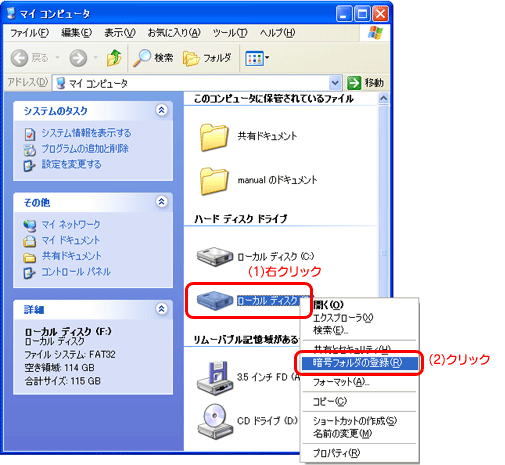Select the Local Disk (C:) drive icon

point(215,256)
